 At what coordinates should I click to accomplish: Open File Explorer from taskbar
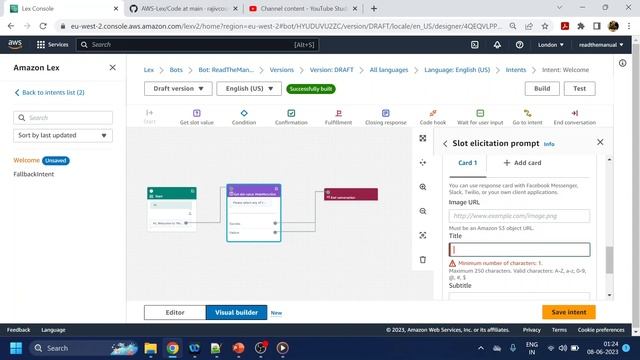pos(151,348)
